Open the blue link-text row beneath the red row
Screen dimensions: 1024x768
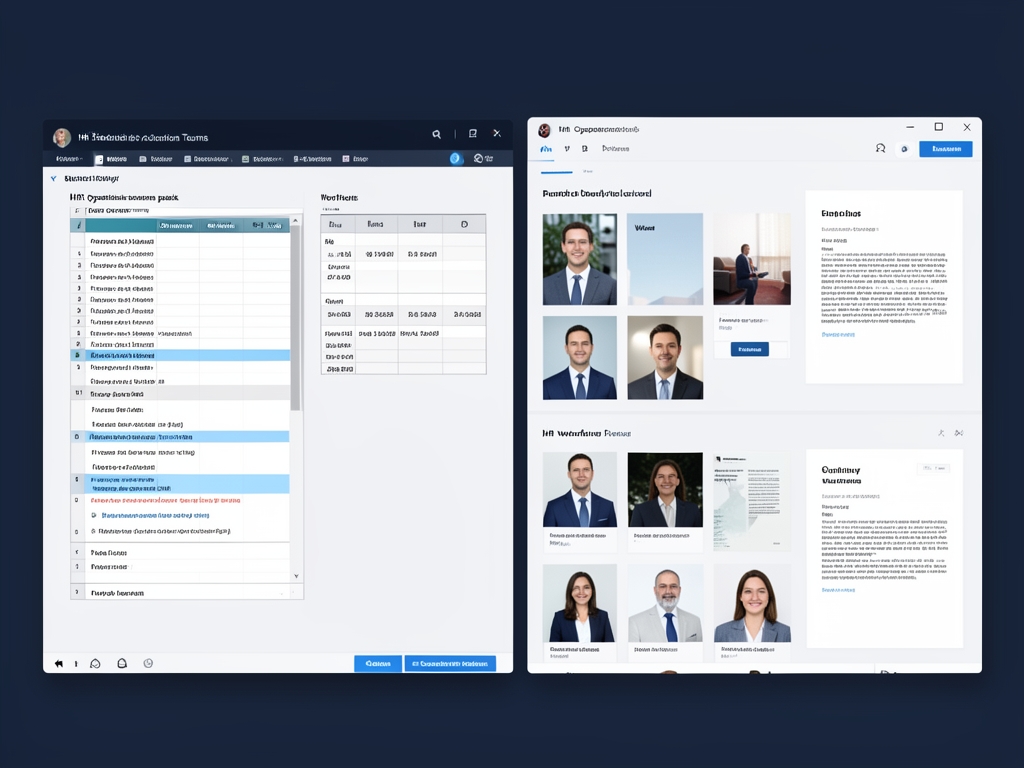tap(155, 515)
